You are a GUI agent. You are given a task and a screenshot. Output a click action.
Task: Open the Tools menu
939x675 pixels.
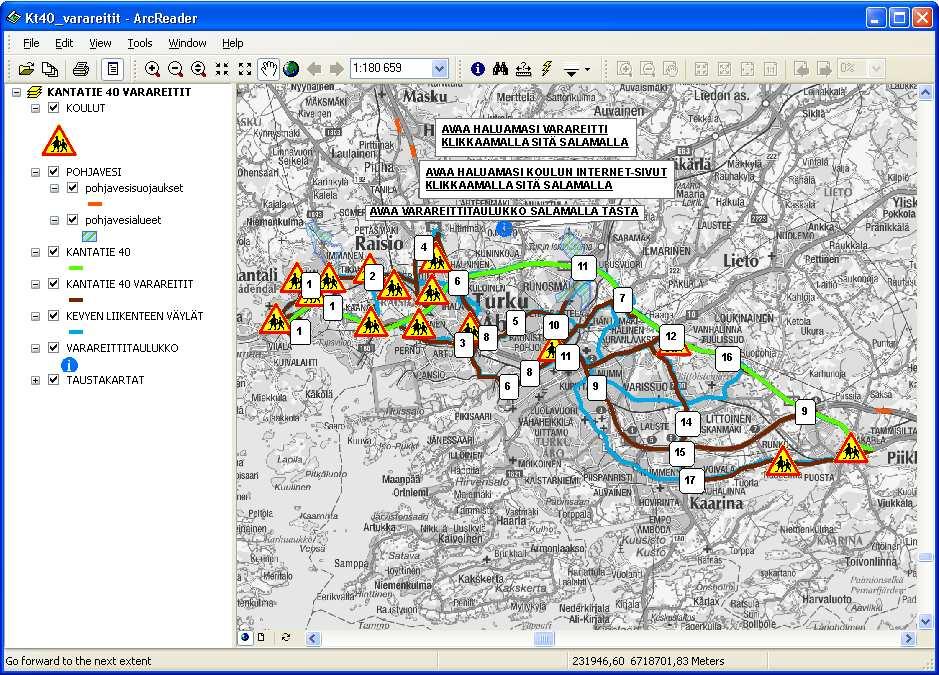pos(140,43)
